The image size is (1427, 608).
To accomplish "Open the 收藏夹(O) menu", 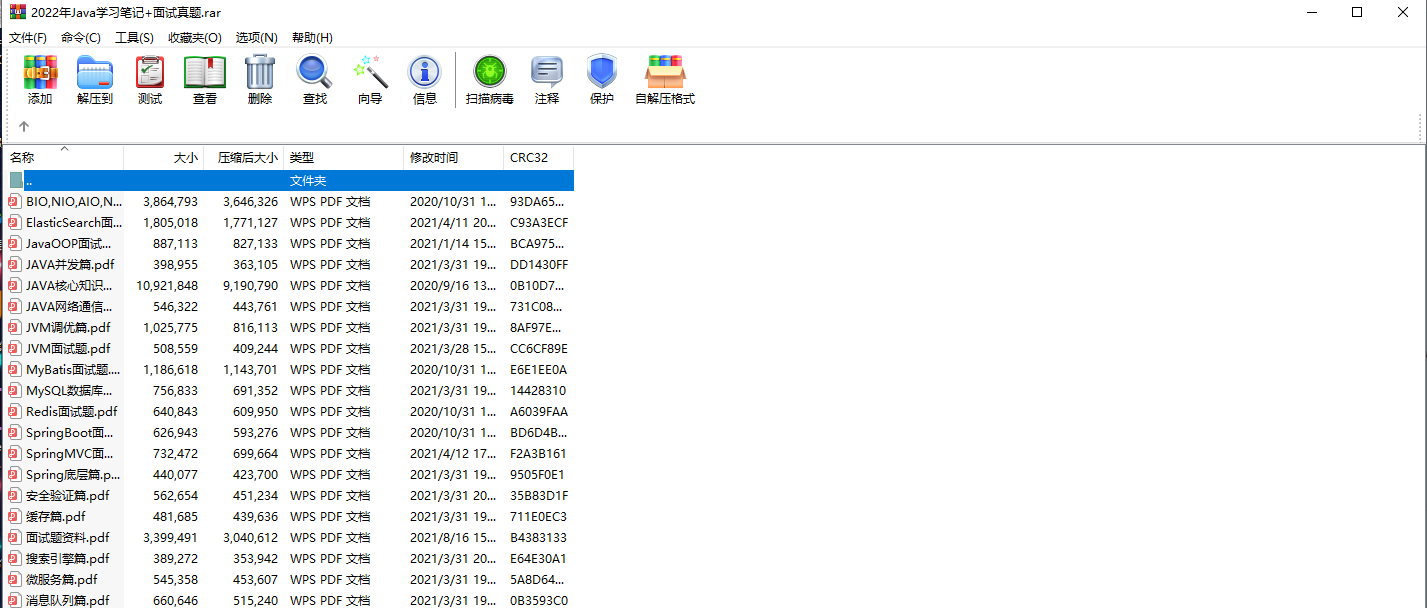I will [195, 37].
